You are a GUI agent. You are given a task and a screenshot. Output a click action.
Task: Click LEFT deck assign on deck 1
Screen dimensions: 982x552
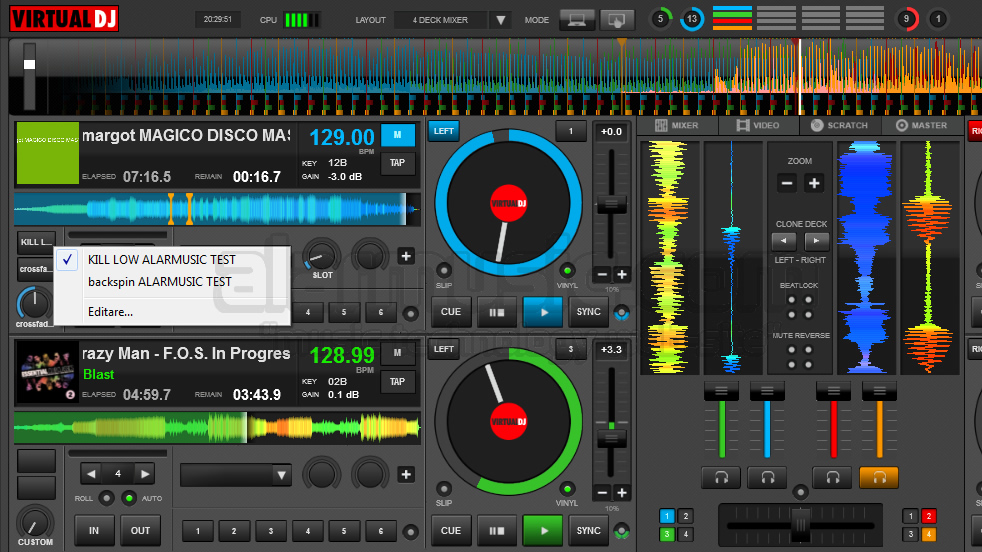pyautogui.click(x=443, y=131)
